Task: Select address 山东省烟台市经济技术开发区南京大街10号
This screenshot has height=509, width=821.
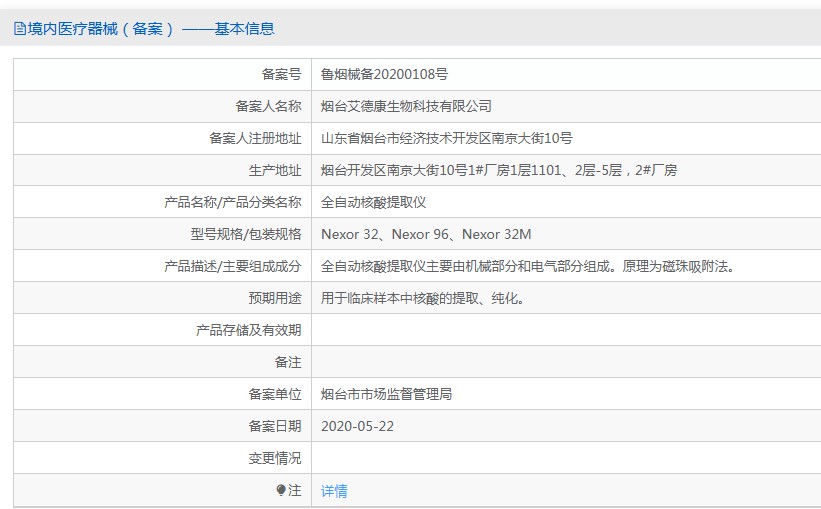Action: [447, 138]
